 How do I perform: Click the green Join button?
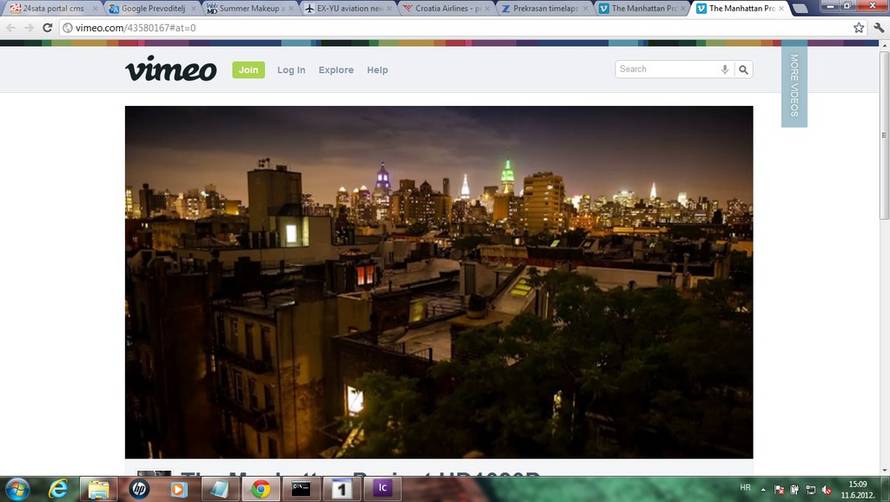249,70
